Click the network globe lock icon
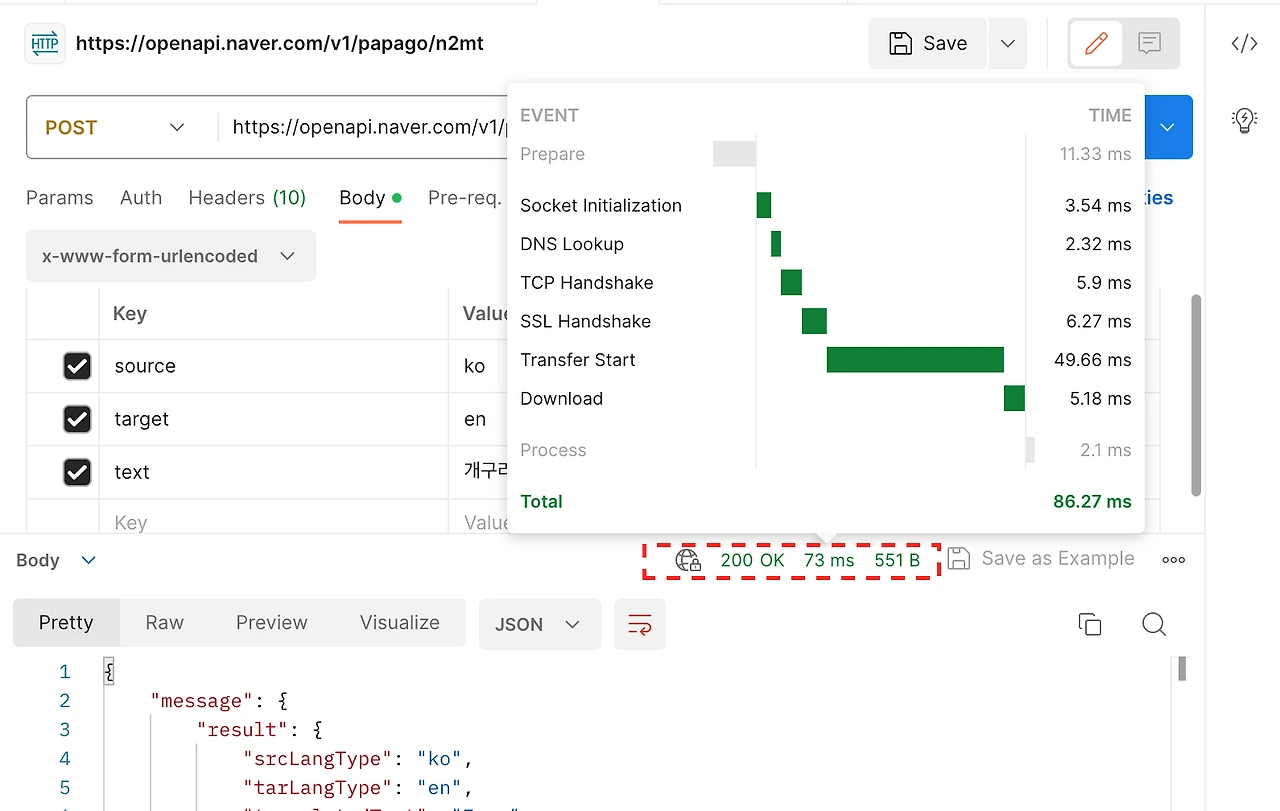The height and width of the screenshot is (811, 1280). click(x=688, y=560)
